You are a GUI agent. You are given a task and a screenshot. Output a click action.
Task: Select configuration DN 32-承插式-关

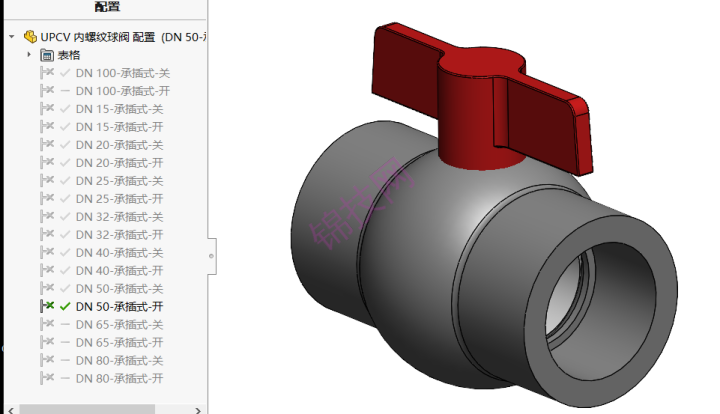pyautogui.click(x=119, y=217)
